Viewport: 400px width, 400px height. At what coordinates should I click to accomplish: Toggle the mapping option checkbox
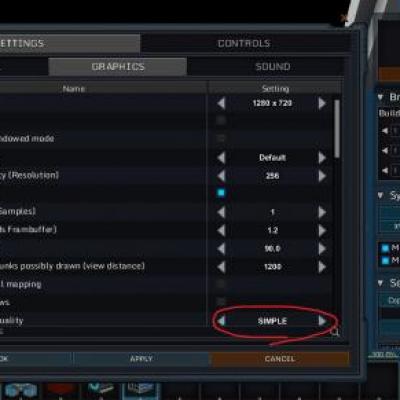pos(221,284)
